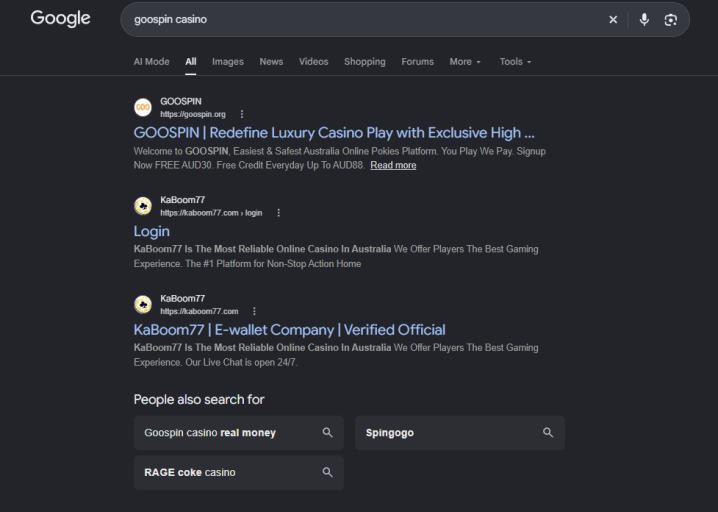Image resolution: width=718 pixels, height=512 pixels.
Task: Select the All tab
Action: pyautogui.click(x=191, y=62)
